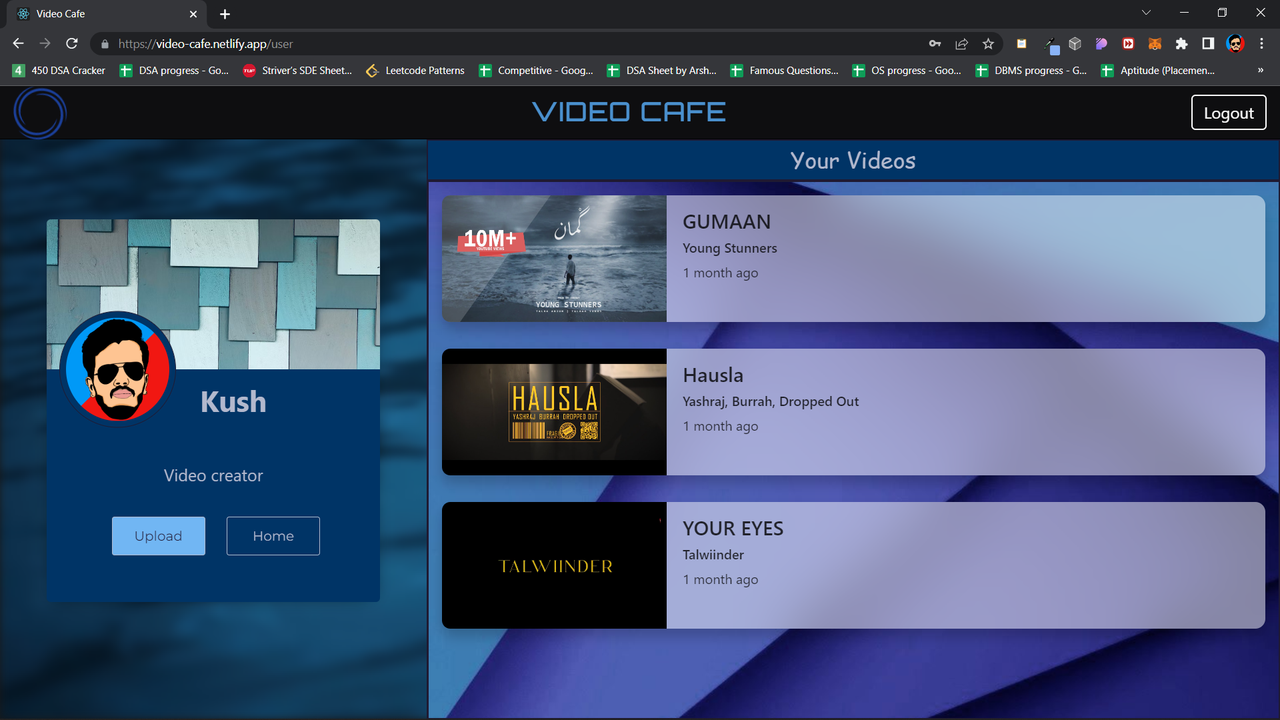
Task: Open the tab search dropdown arrow
Action: 1145,13
